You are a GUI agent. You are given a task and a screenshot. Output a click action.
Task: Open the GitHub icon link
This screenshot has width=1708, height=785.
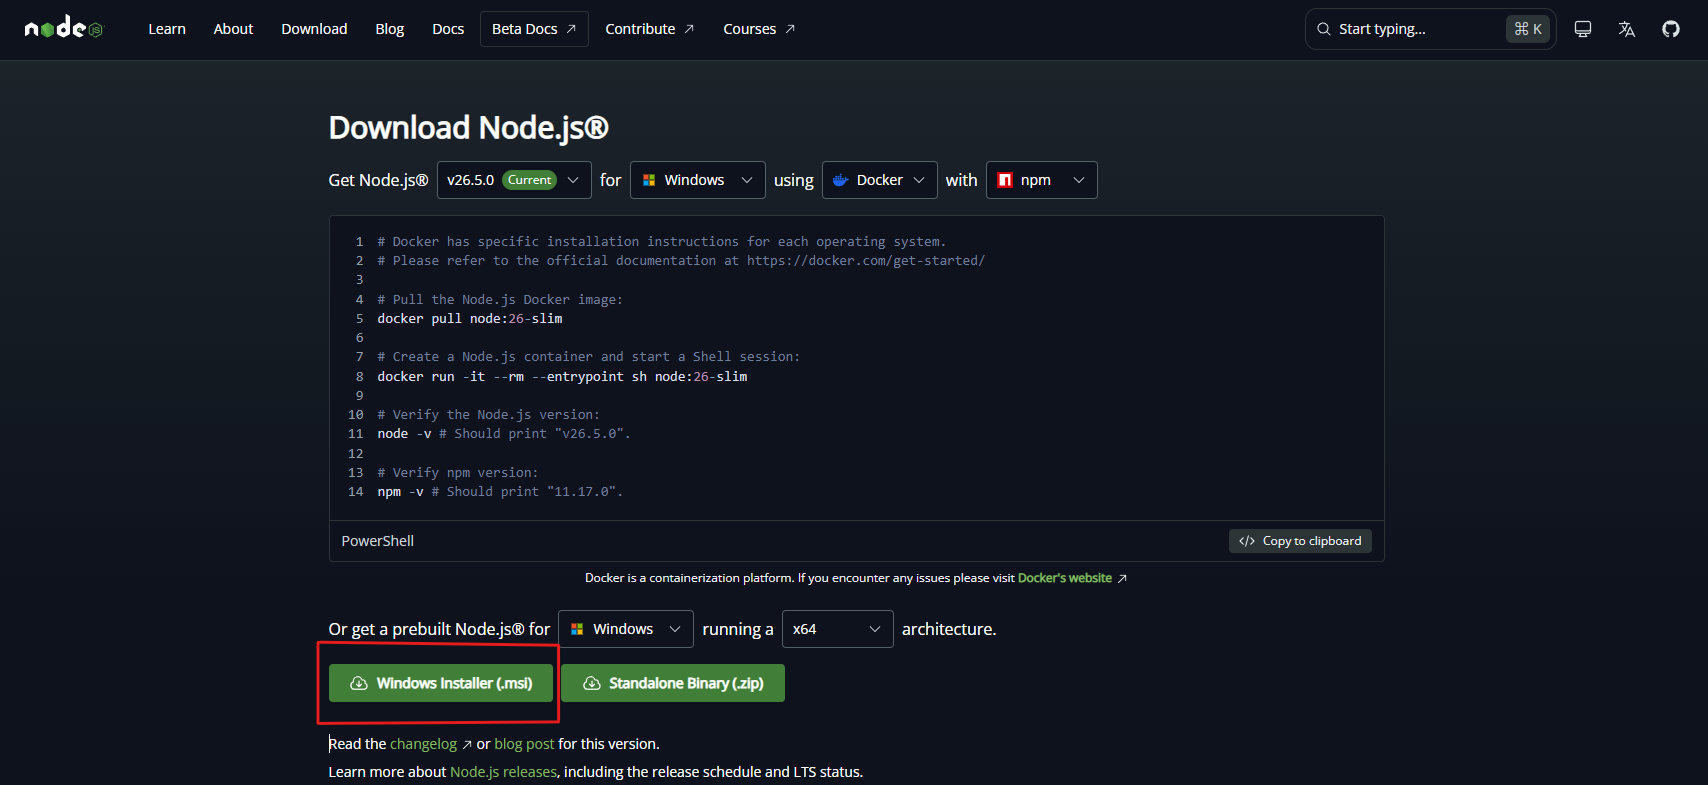[x=1671, y=29]
